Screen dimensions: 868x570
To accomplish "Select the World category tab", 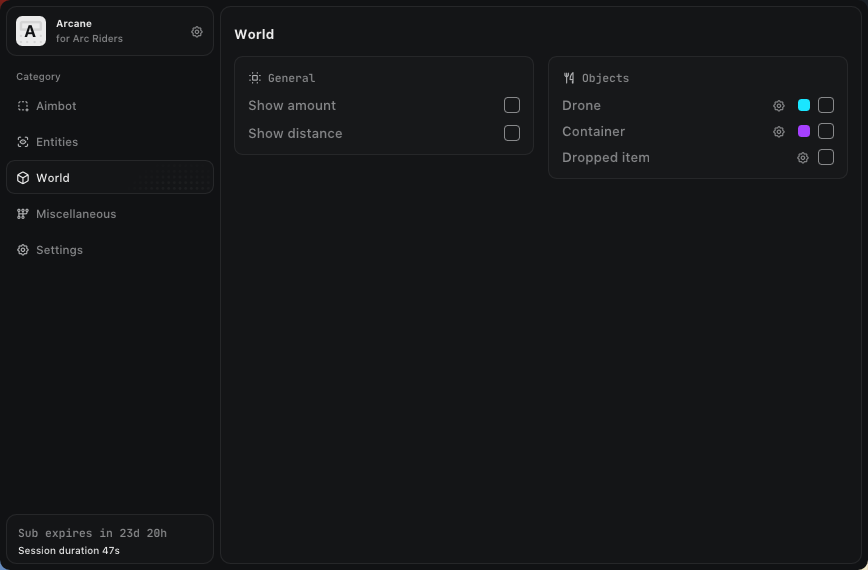I will coord(53,178).
